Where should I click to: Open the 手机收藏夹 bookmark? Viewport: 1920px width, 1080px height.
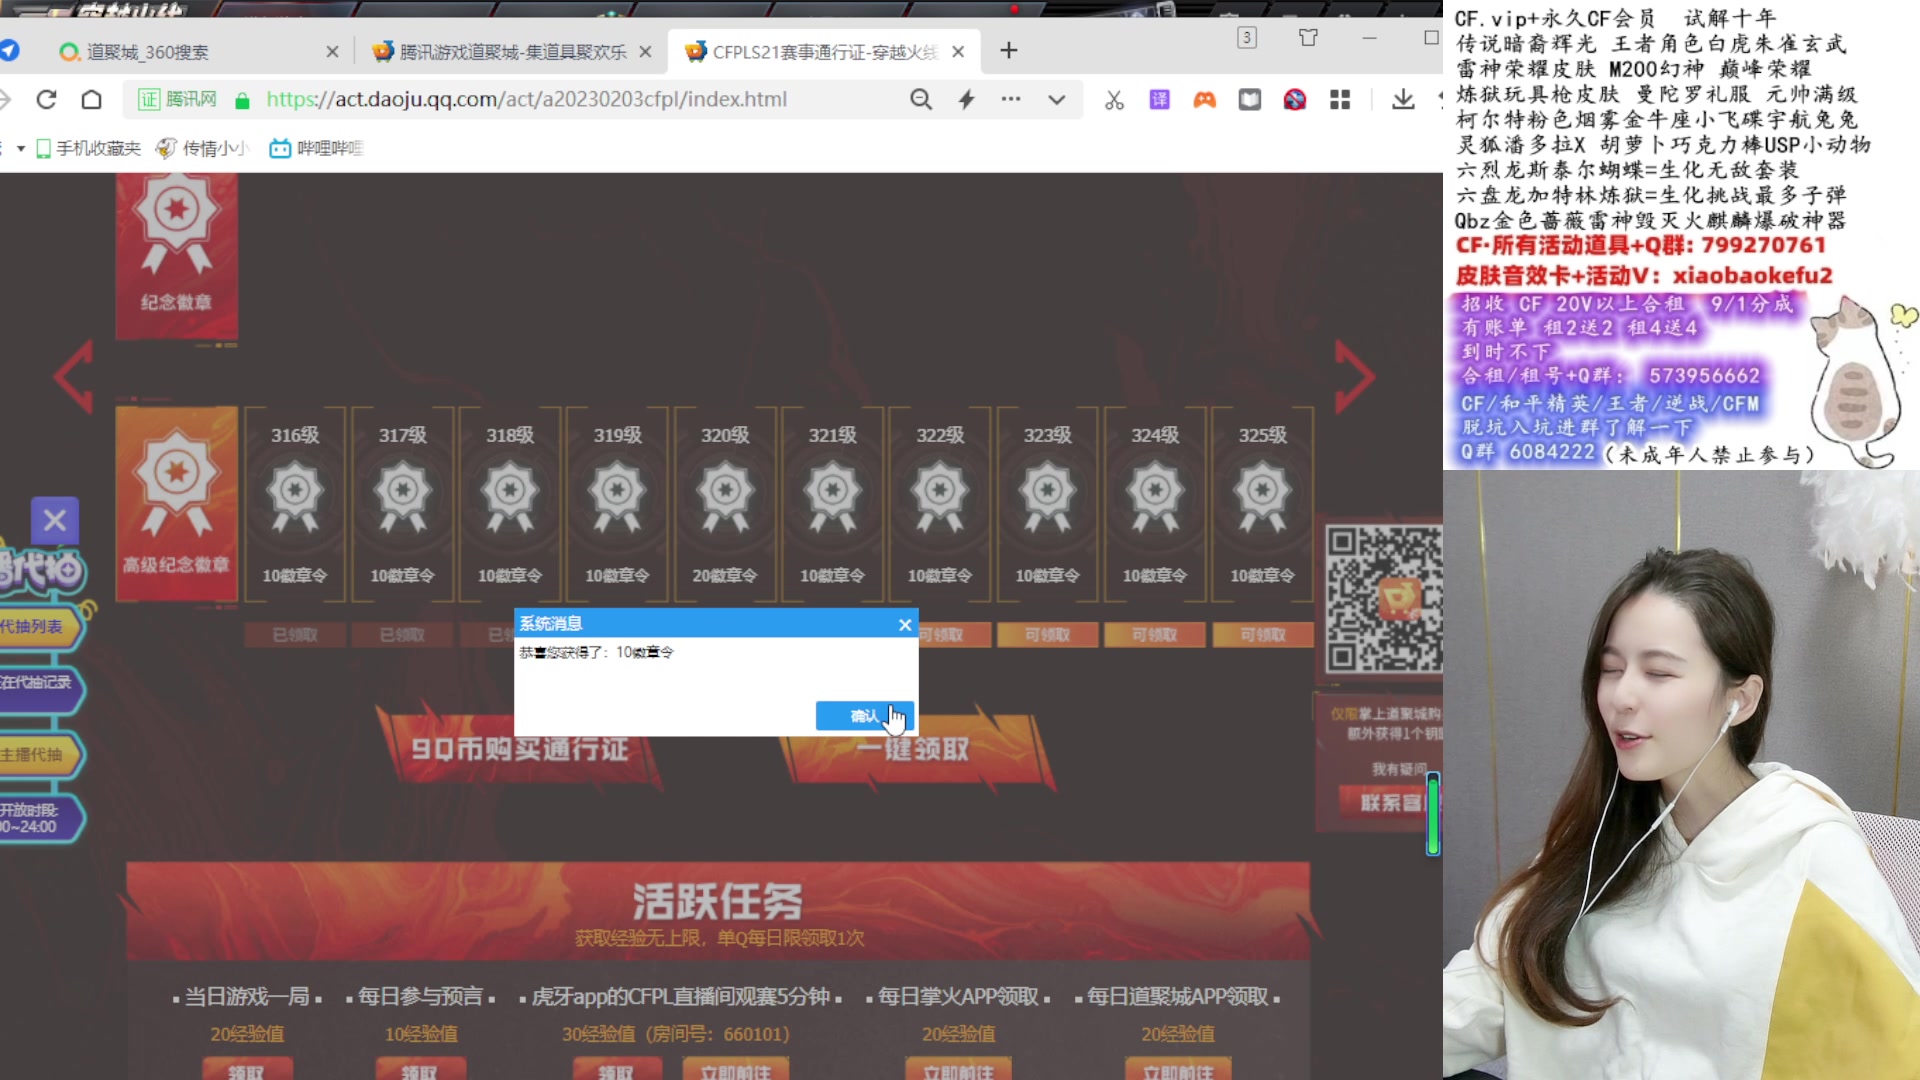coord(88,148)
